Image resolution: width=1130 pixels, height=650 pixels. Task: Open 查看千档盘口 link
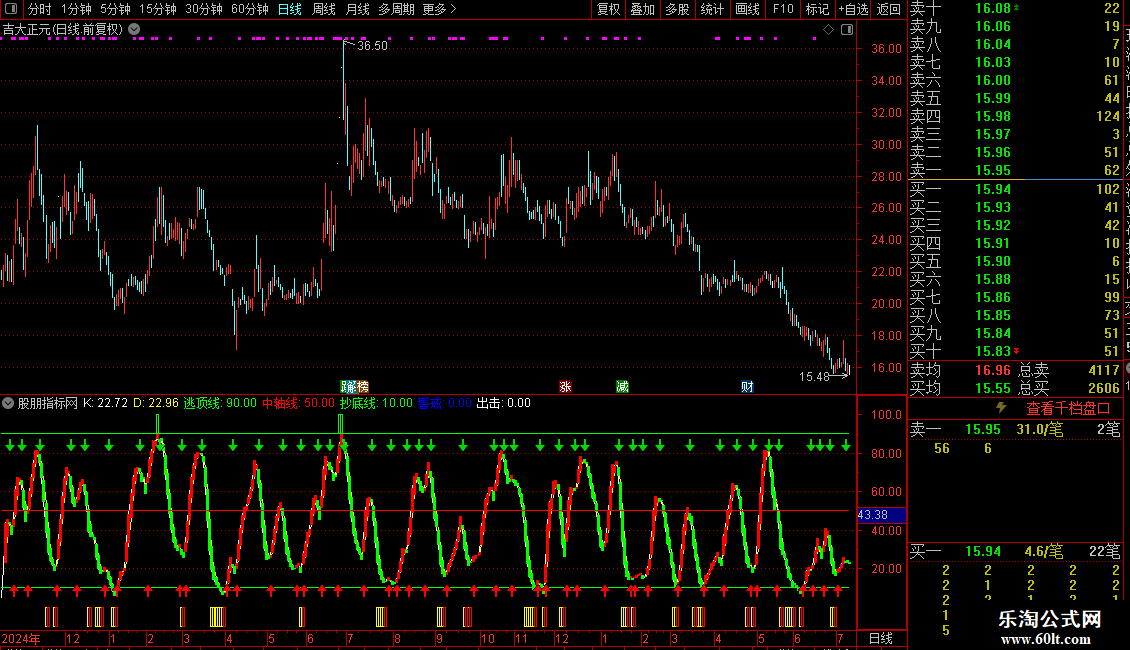1068,409
